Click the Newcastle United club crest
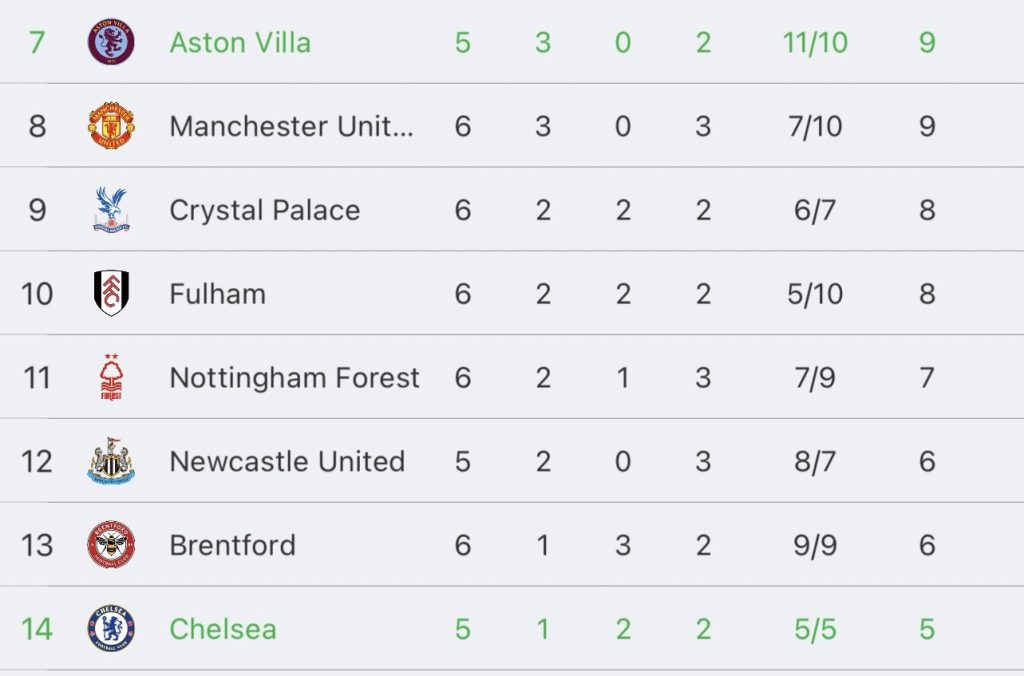 click(x=111, y=461)
